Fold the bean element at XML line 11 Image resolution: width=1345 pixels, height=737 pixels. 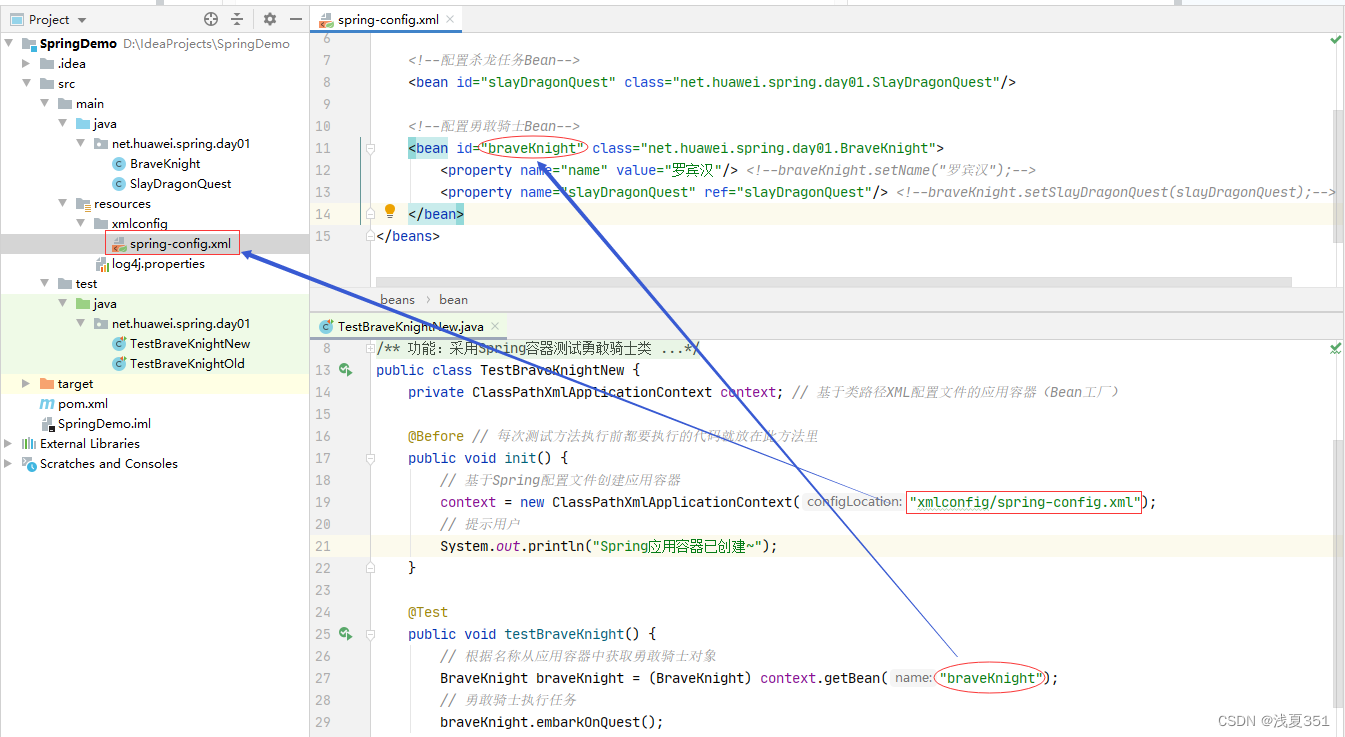(x=370, y=148)
